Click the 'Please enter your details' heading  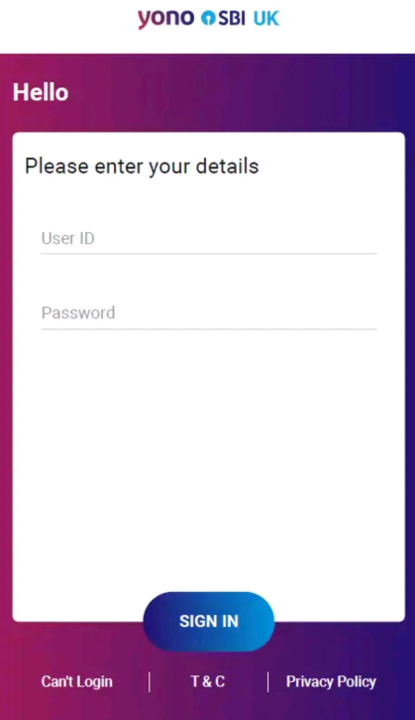coord(142,166)
